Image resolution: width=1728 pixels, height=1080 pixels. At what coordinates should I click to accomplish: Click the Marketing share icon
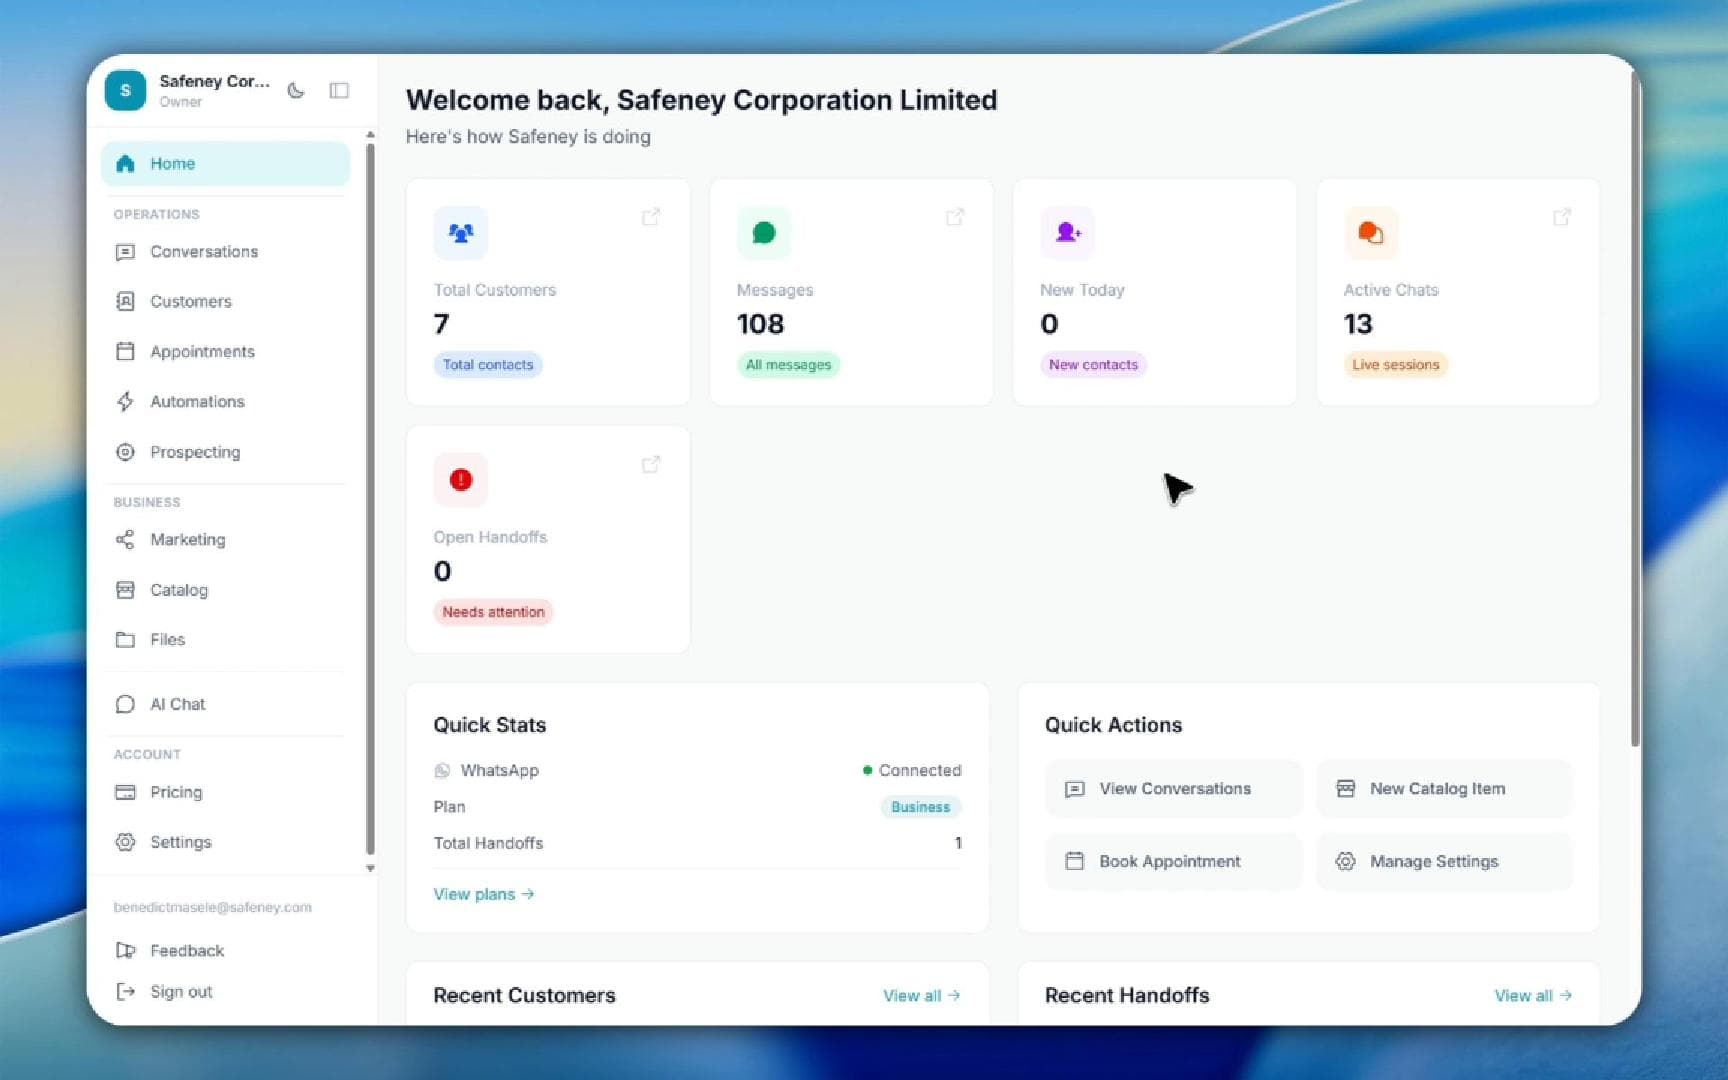pos(125,539)
